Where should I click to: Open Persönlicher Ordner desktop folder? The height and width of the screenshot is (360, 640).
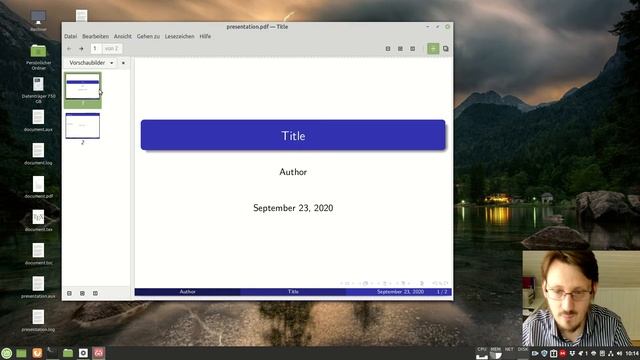click(38, 56)
